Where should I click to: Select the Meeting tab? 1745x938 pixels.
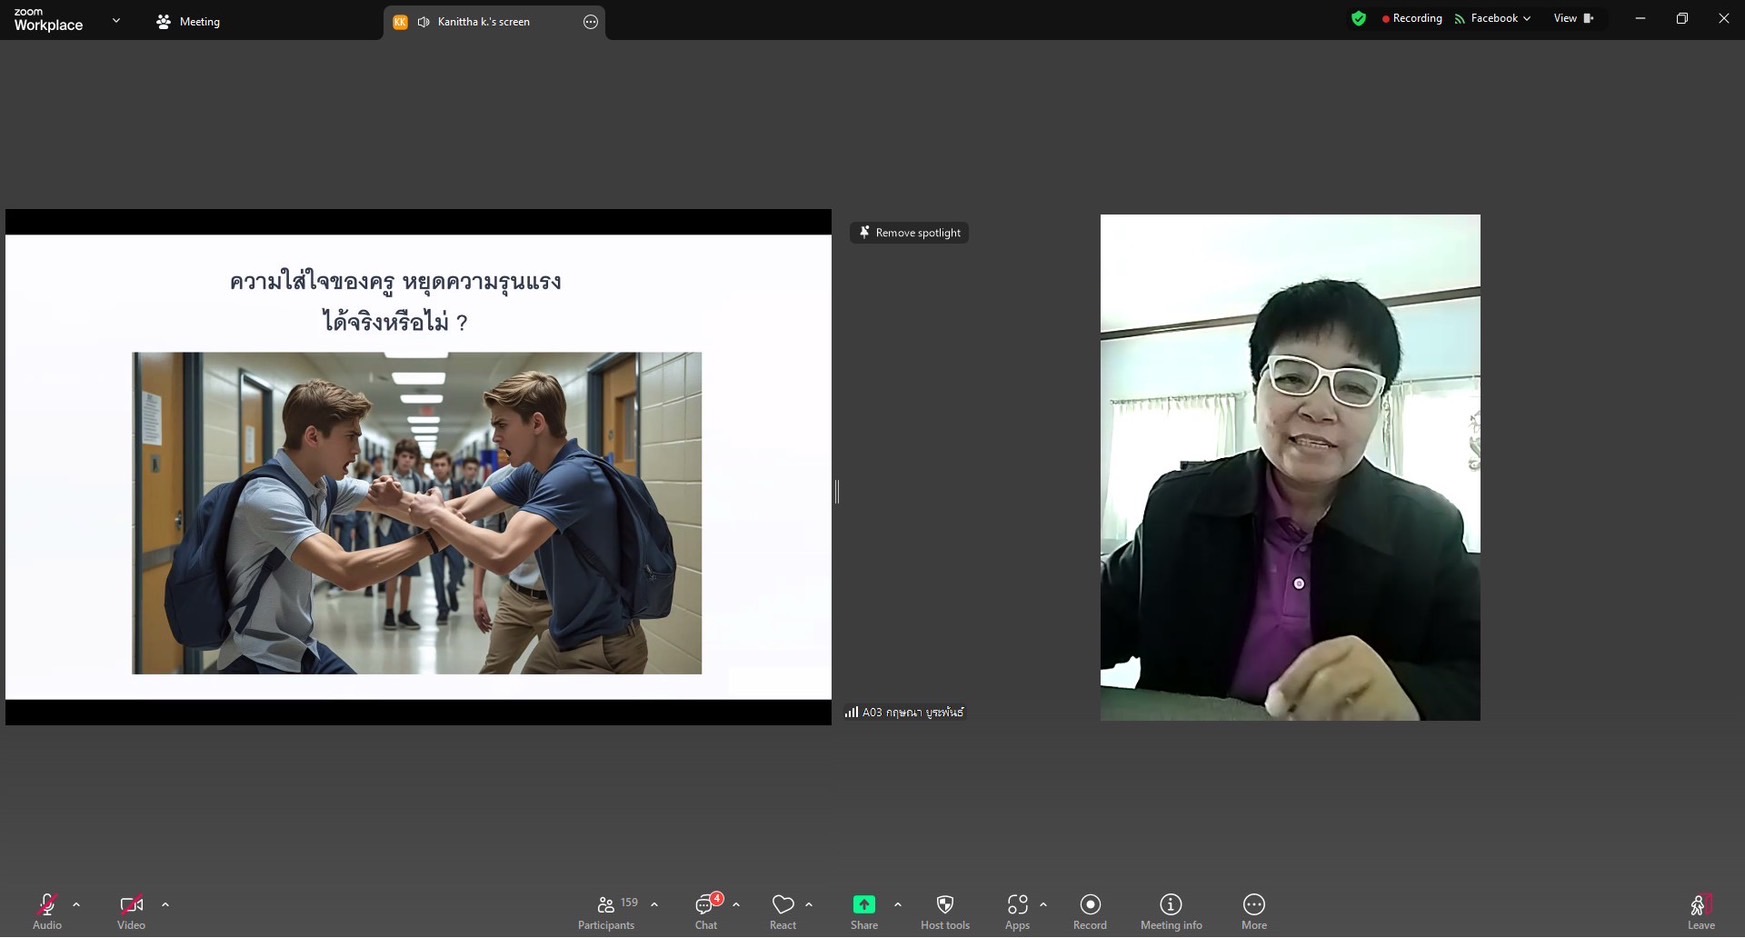pyautogui.click(x=188, y=22)
